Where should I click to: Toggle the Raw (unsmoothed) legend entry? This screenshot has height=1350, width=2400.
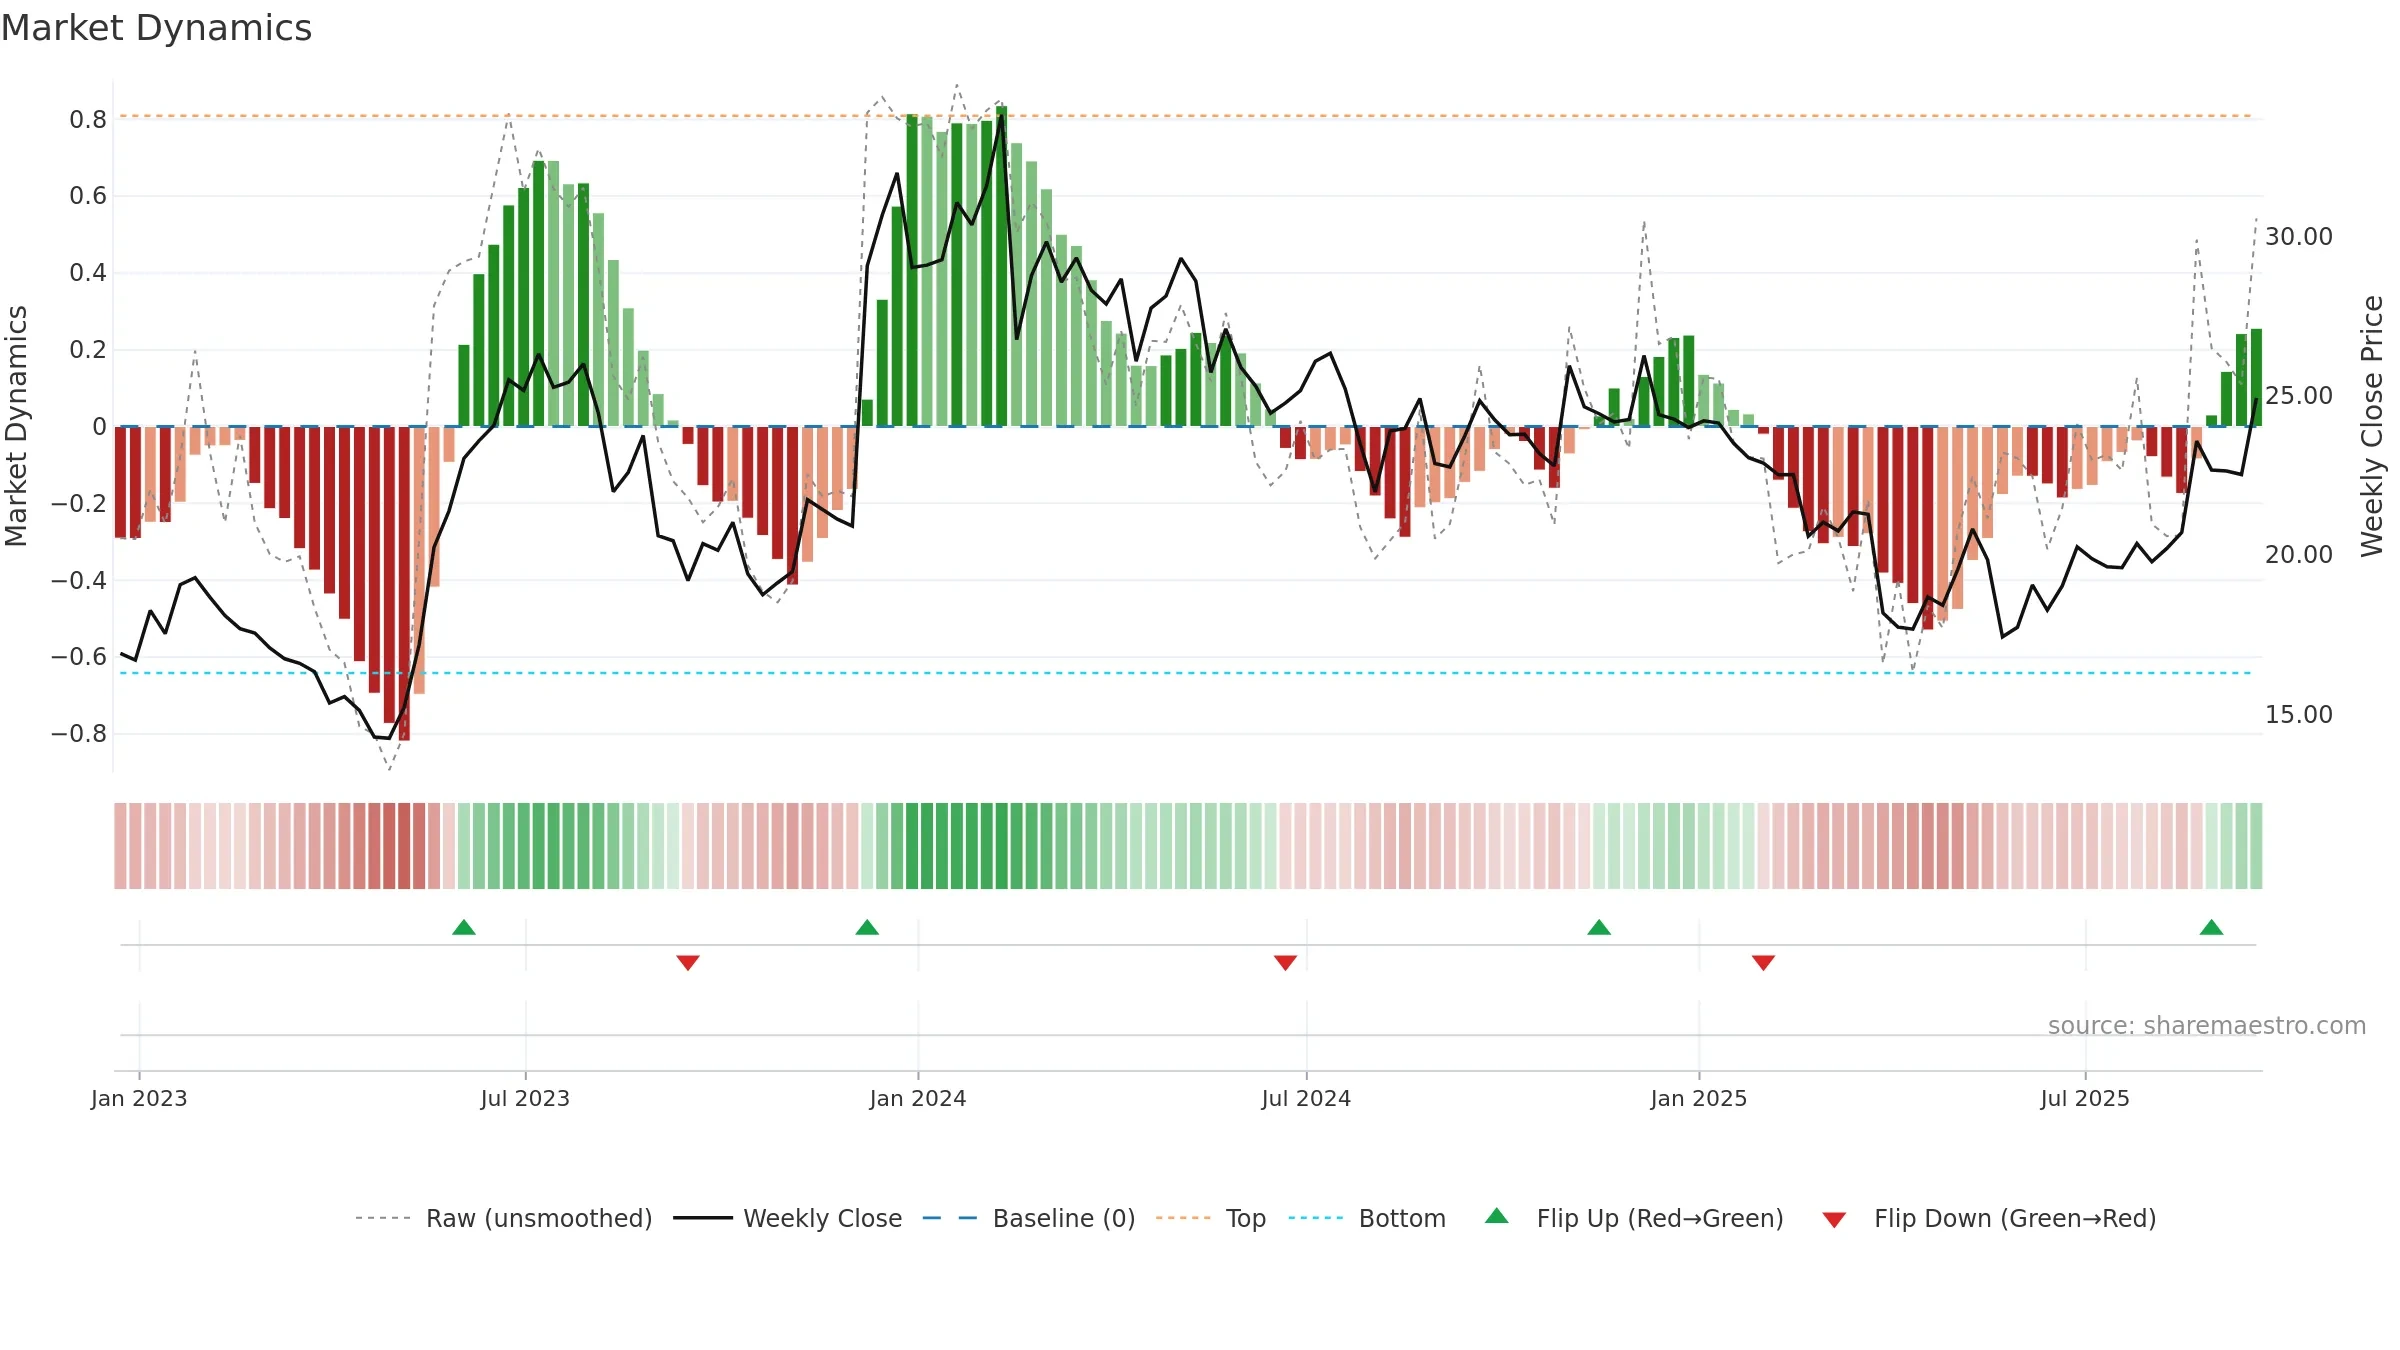pyautogui.click(x=504, y=1218)
